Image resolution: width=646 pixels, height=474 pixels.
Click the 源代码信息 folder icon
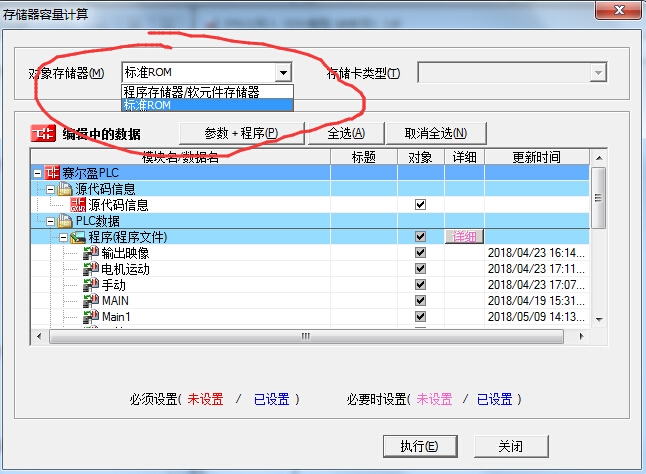tap(65, 189)
